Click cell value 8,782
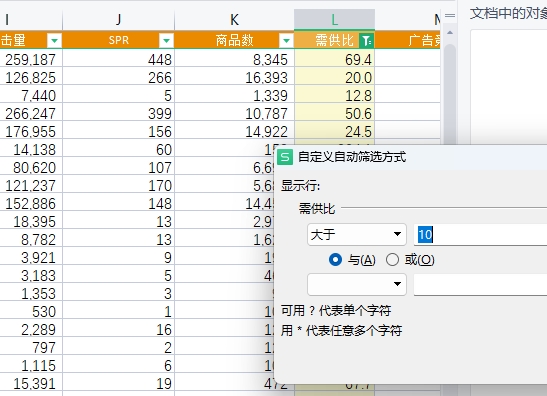 tap(38, 240)
